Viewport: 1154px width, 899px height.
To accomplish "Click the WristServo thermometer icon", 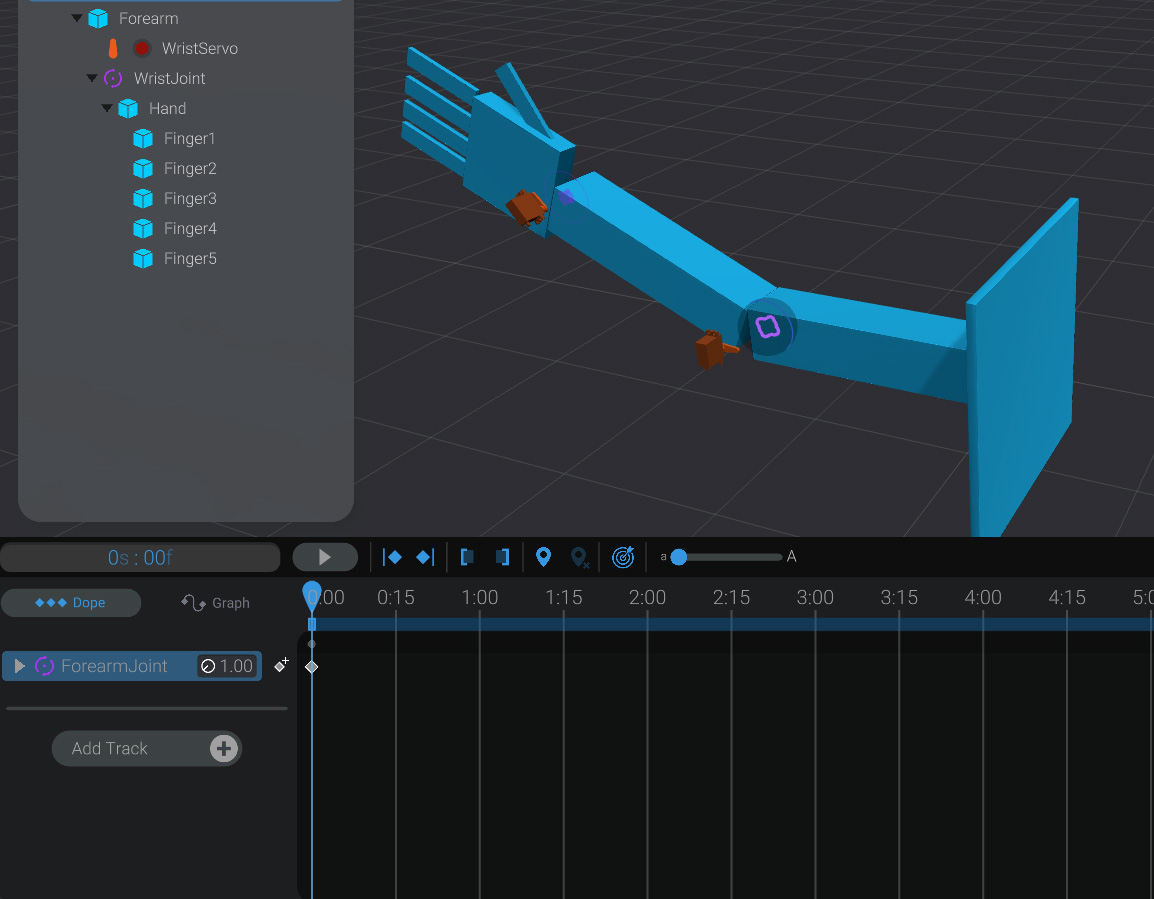I will (x=111, y=48).
